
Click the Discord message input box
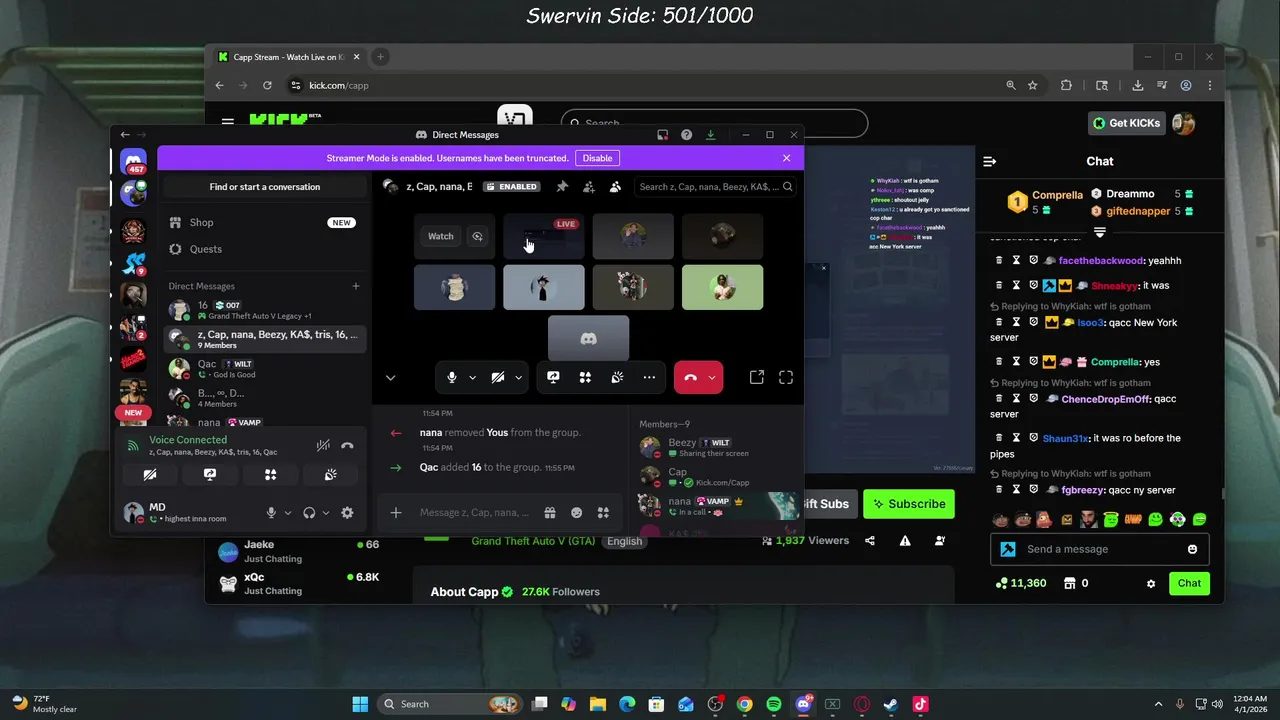click(475, 513)
